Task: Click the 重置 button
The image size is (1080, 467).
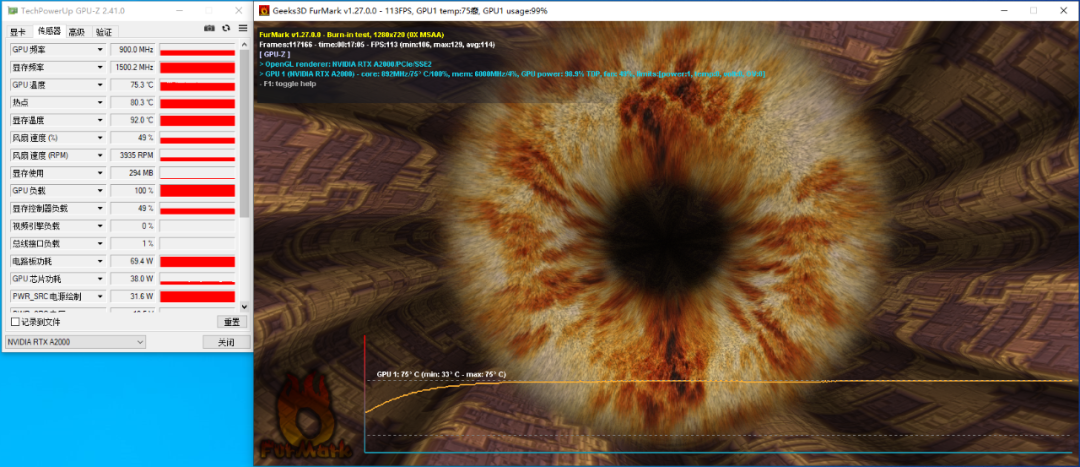Action: (x=231, y=322)
